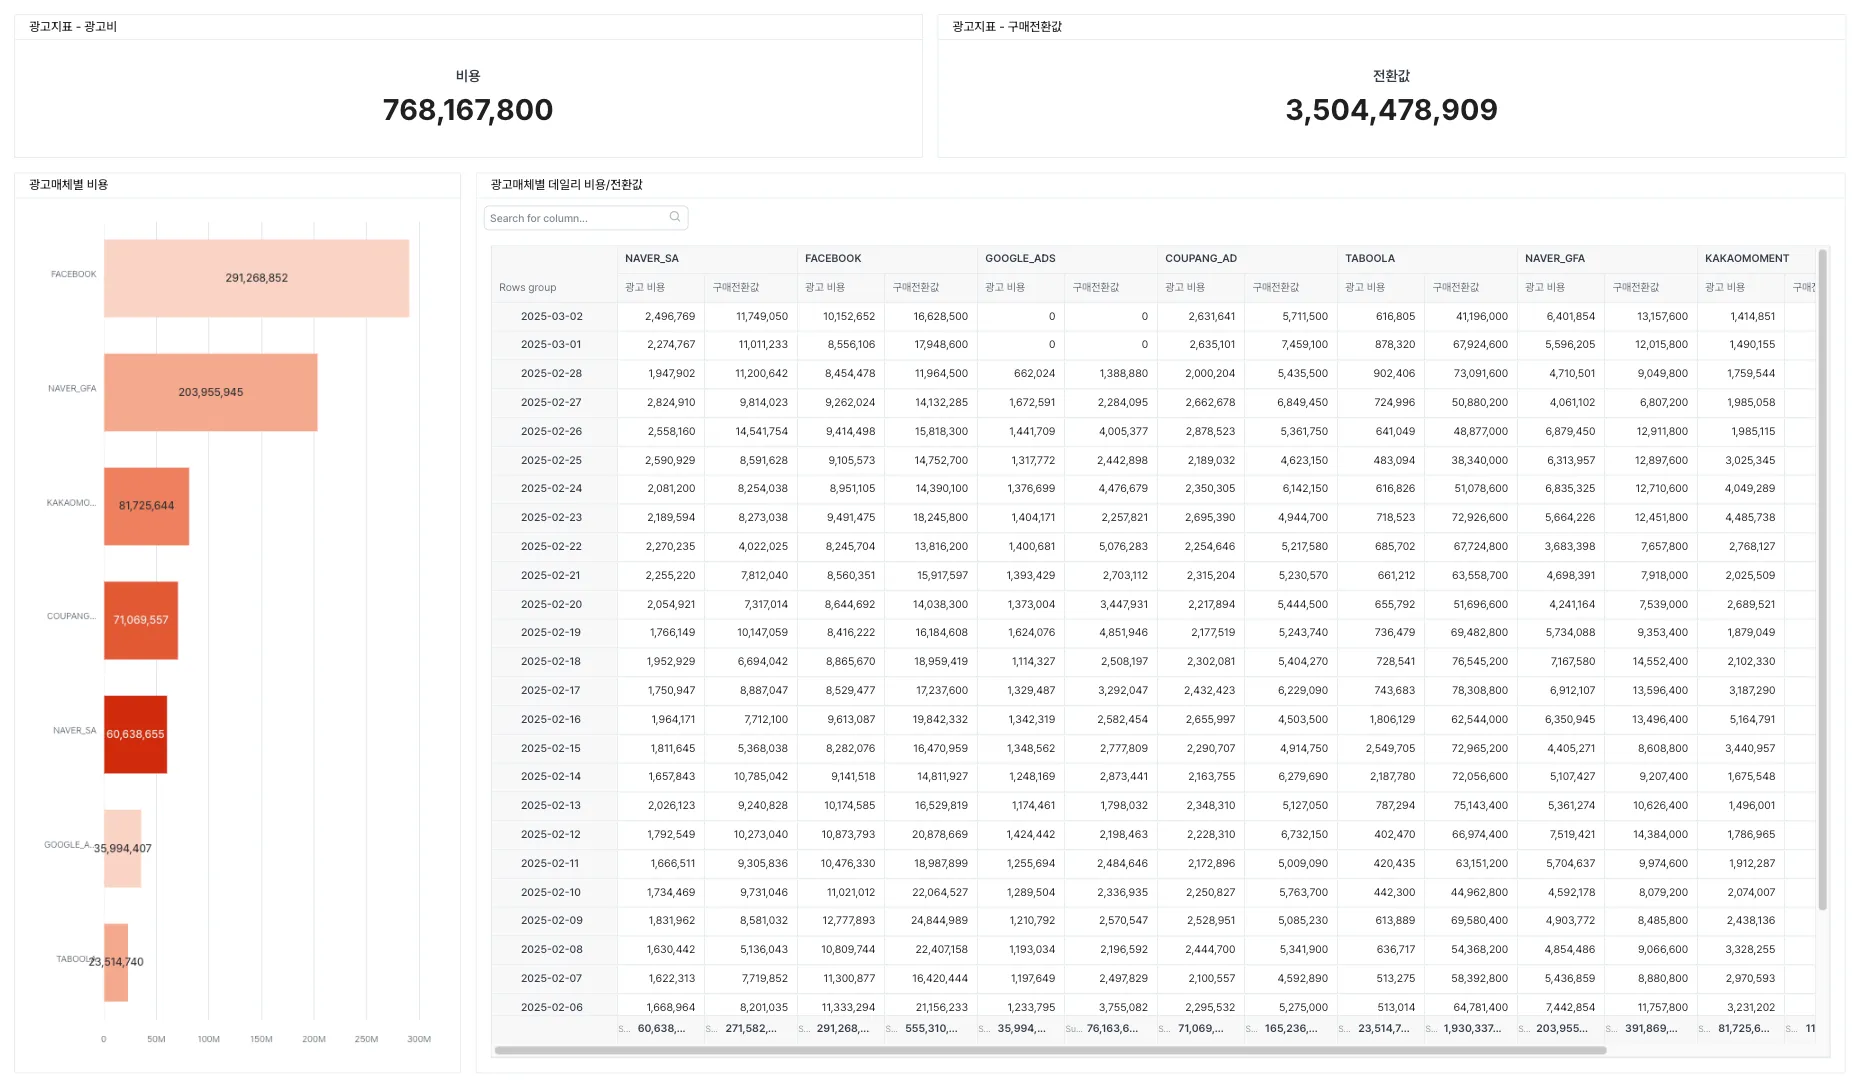Click the table's horizontal scrollbar

tap(1050, 1050)
